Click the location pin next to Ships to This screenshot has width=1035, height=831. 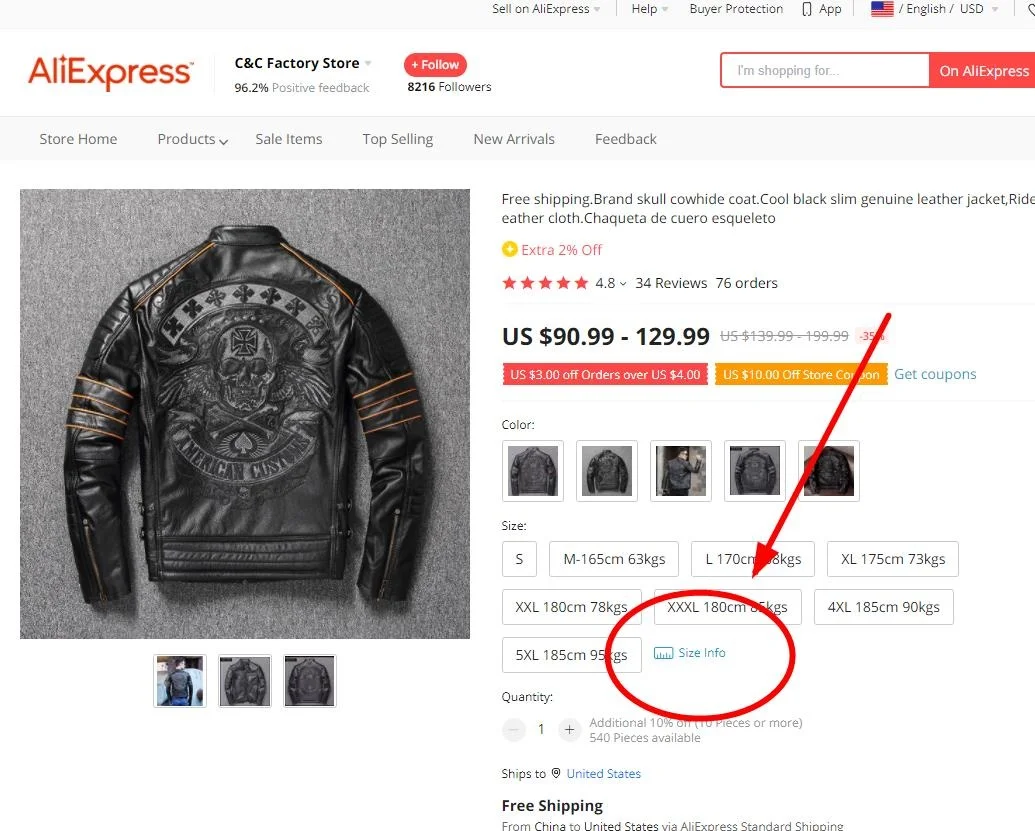(x=556, y=773)
